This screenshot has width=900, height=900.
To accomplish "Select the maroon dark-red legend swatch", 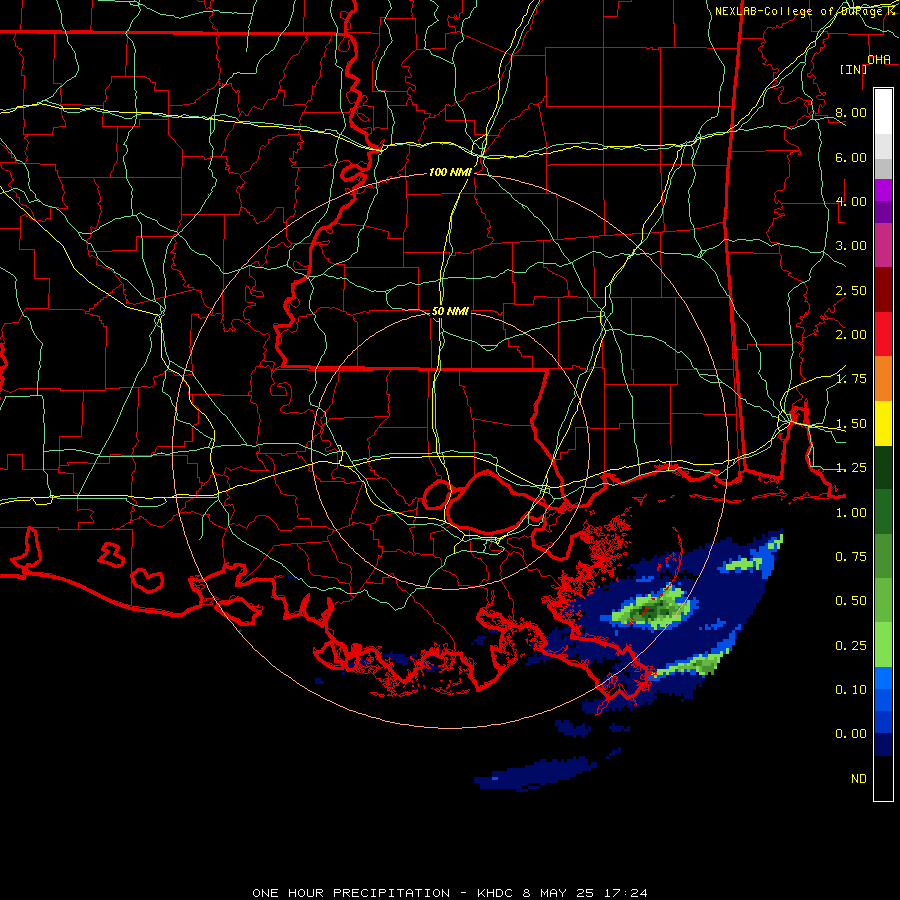I will tap(883, 290).
